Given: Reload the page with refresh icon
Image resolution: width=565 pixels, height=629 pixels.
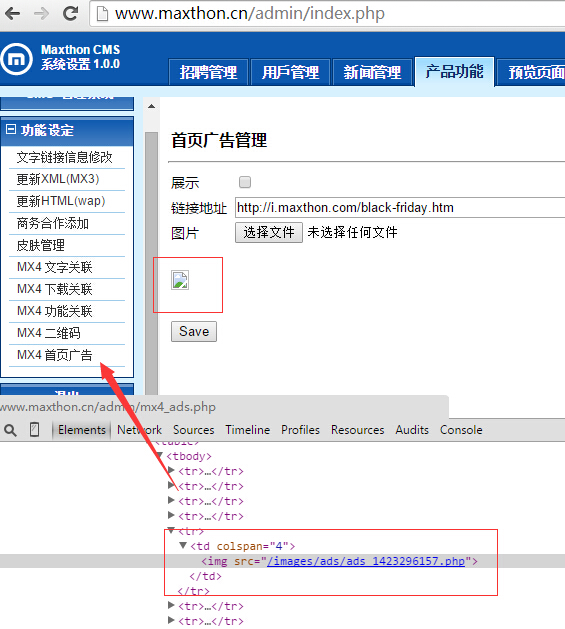Looking at the screenshot, I should tap(71, 14).
